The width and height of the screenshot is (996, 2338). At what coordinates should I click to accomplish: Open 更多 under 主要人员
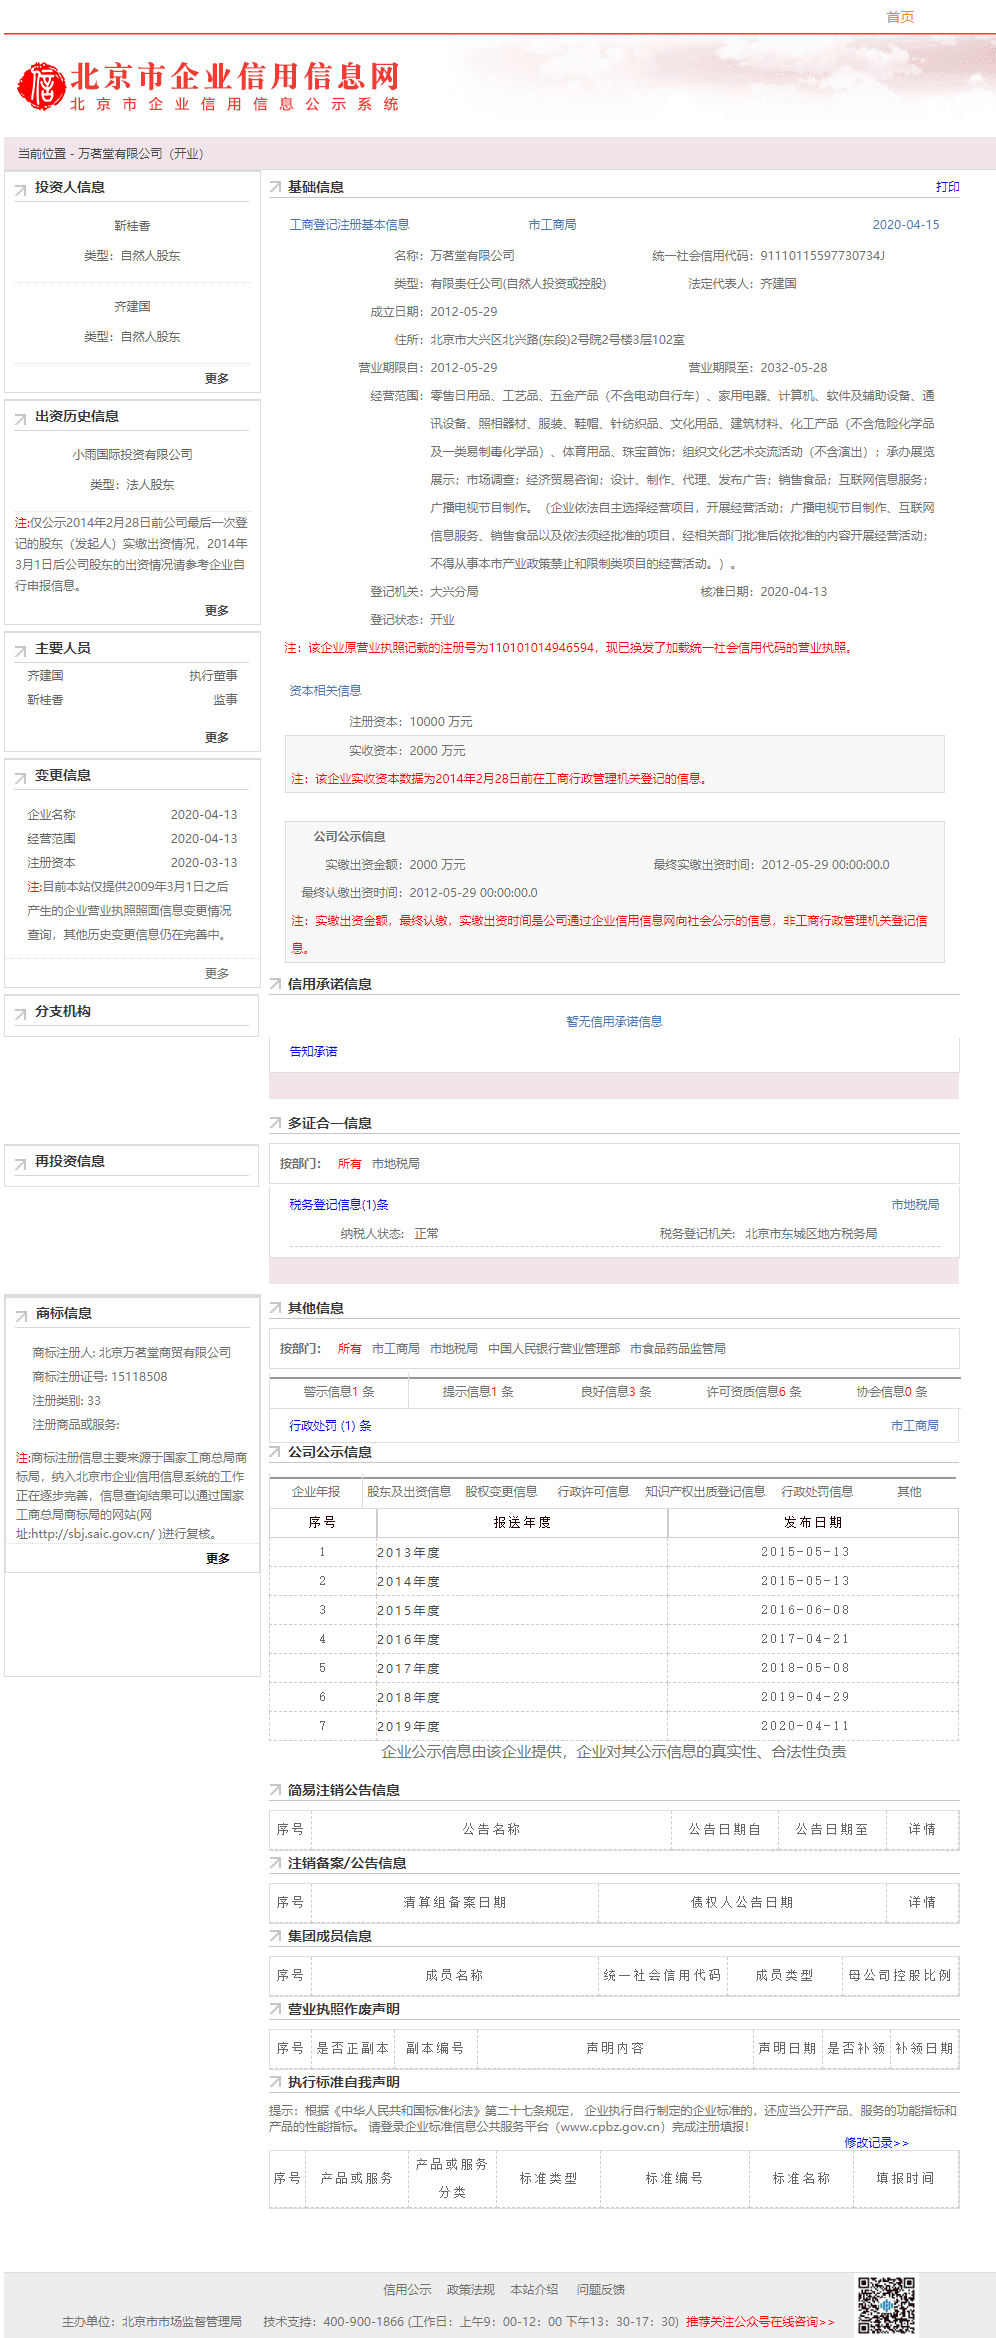coord(217,737)
